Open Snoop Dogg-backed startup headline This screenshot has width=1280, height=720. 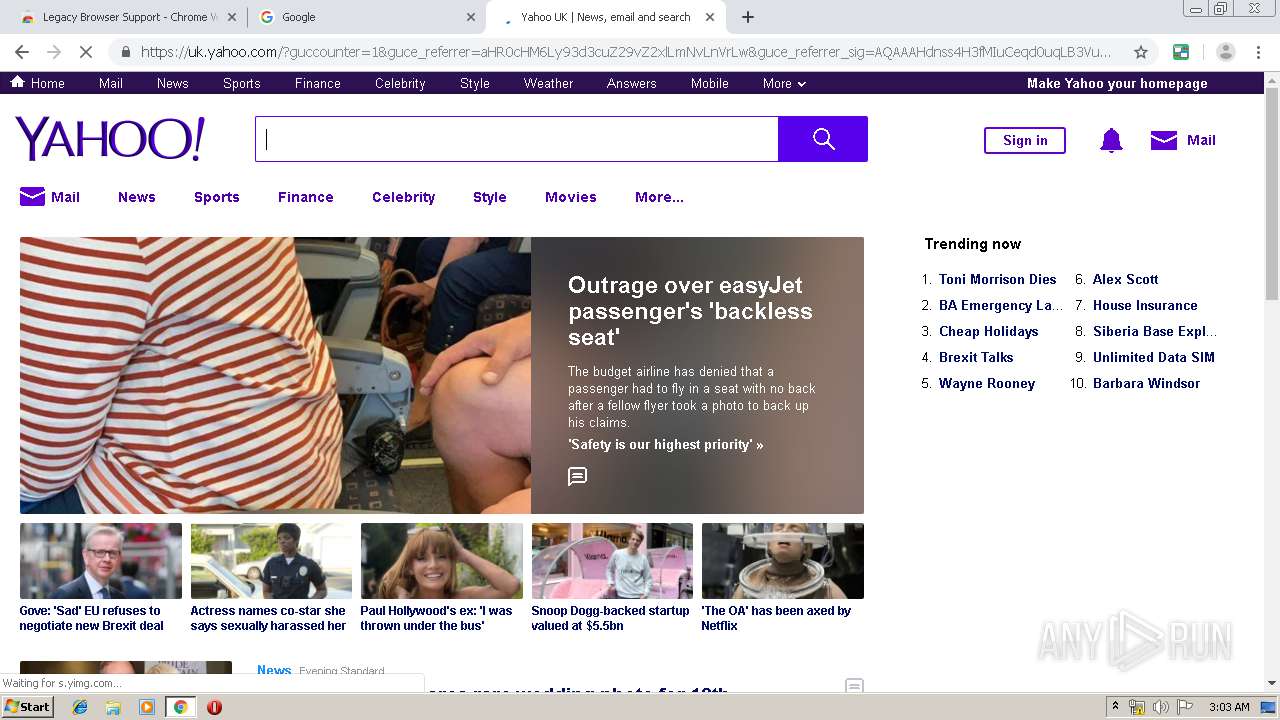tap(610, 618)
